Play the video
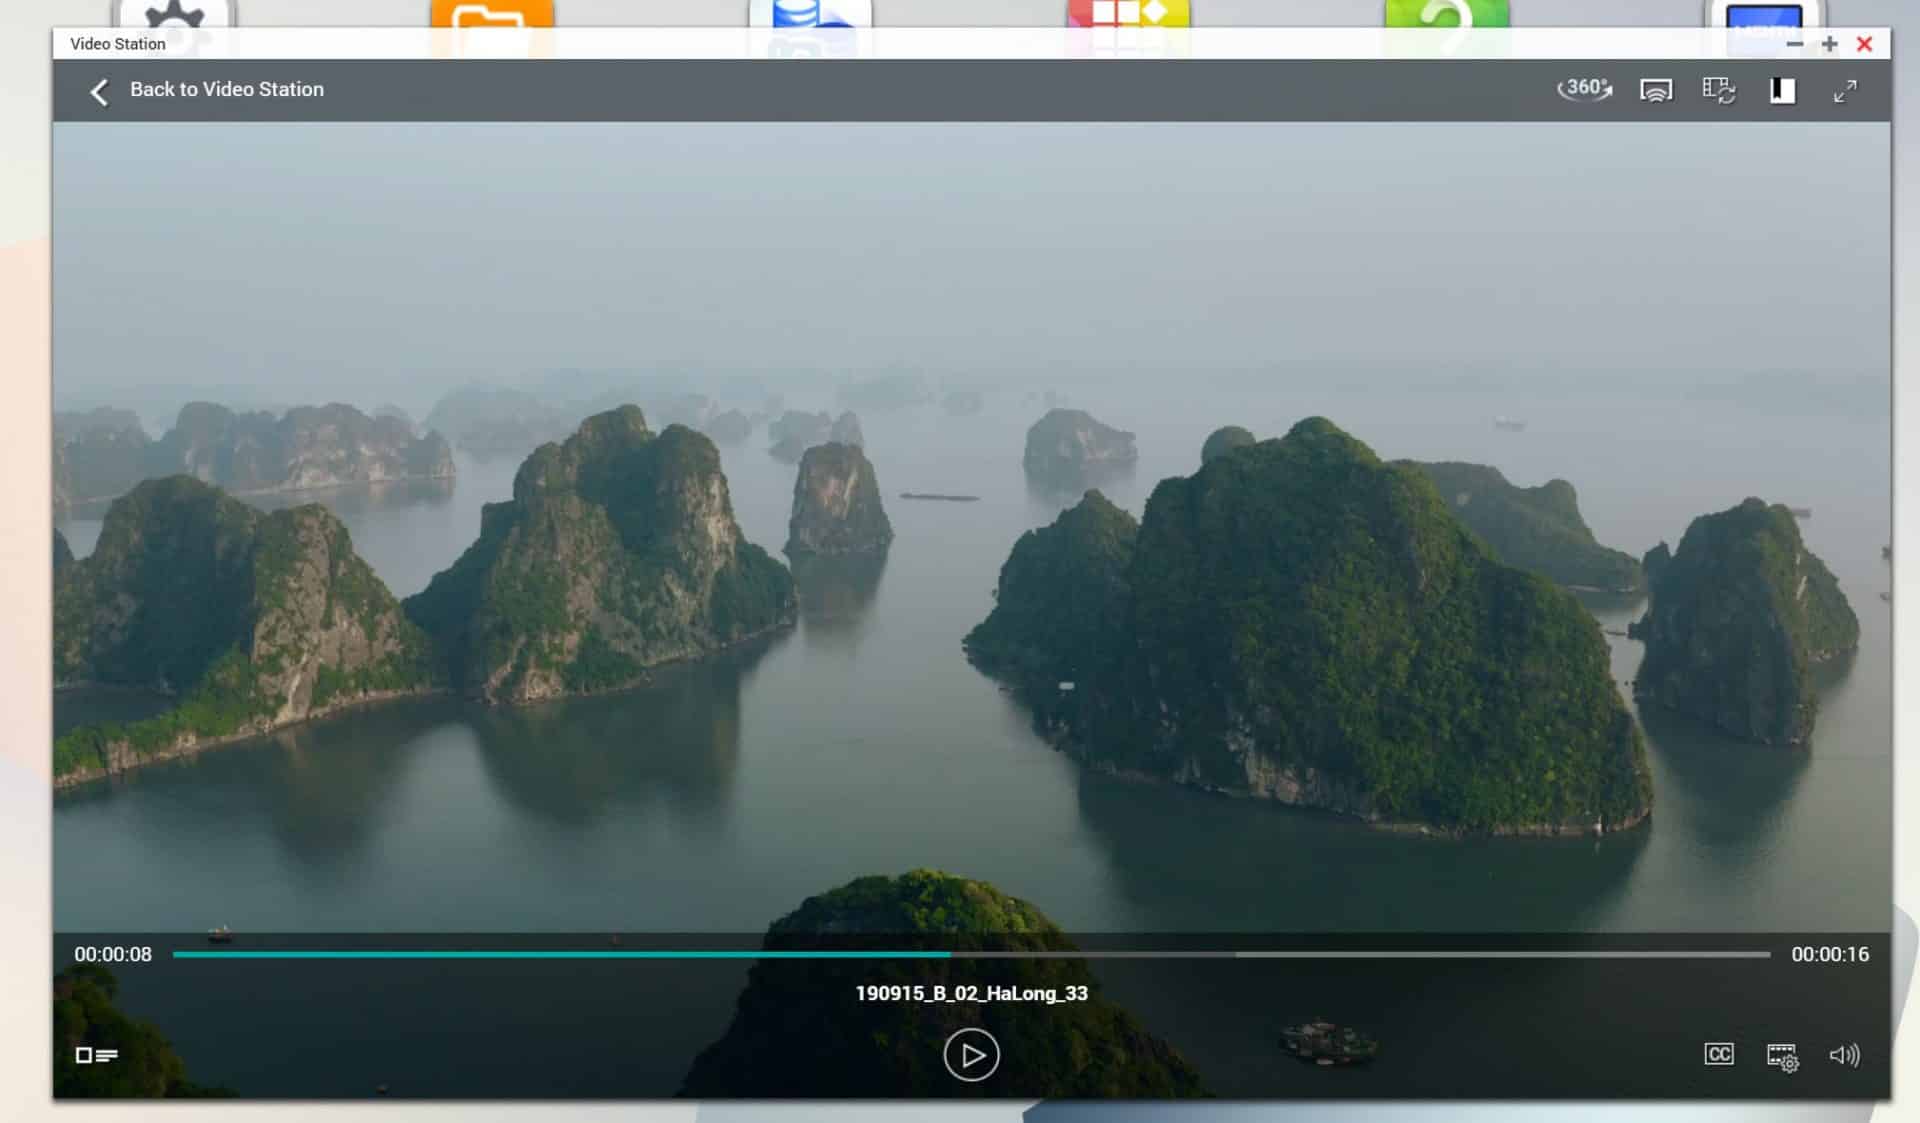Viewport: 1920px width, 1123px height. [971, 1055]
